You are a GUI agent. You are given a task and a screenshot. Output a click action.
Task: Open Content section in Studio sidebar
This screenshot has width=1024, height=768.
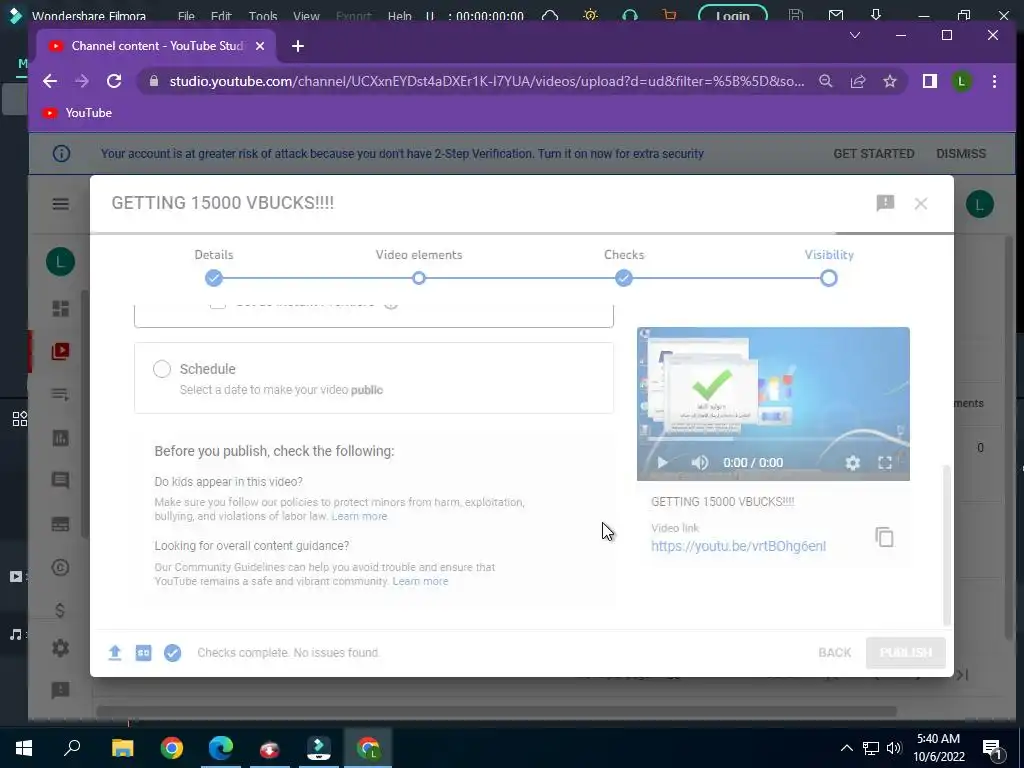tap(61, 351)
